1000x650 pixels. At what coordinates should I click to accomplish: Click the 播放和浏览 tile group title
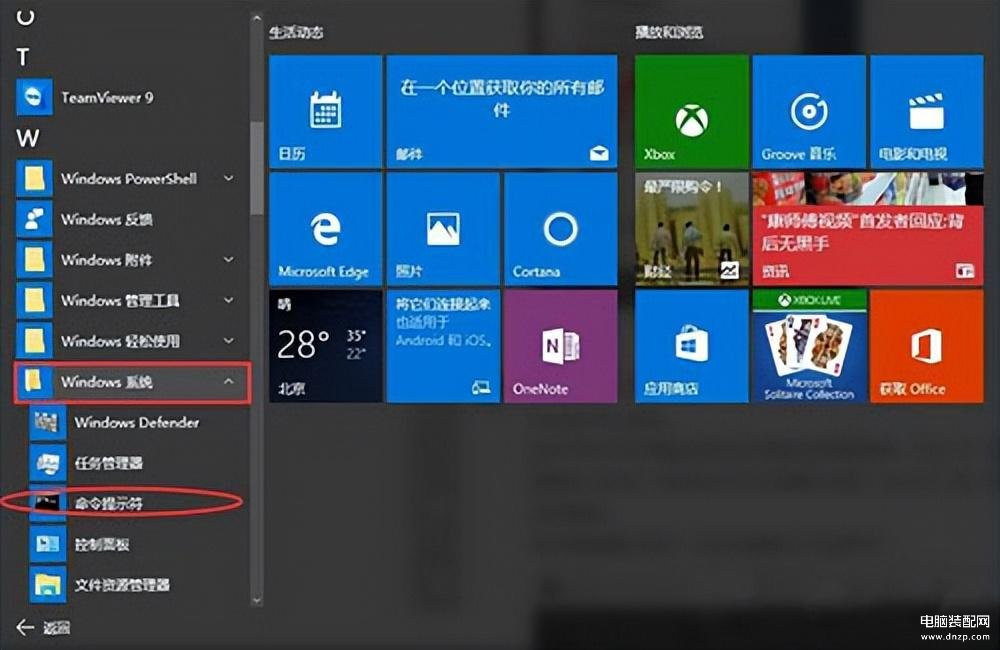coord(669,32)
